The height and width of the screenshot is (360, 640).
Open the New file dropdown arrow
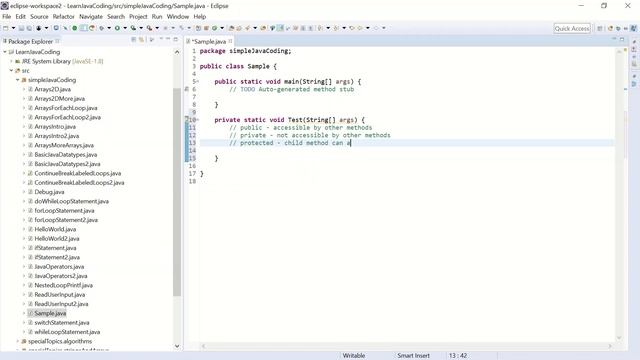[13, 28]
